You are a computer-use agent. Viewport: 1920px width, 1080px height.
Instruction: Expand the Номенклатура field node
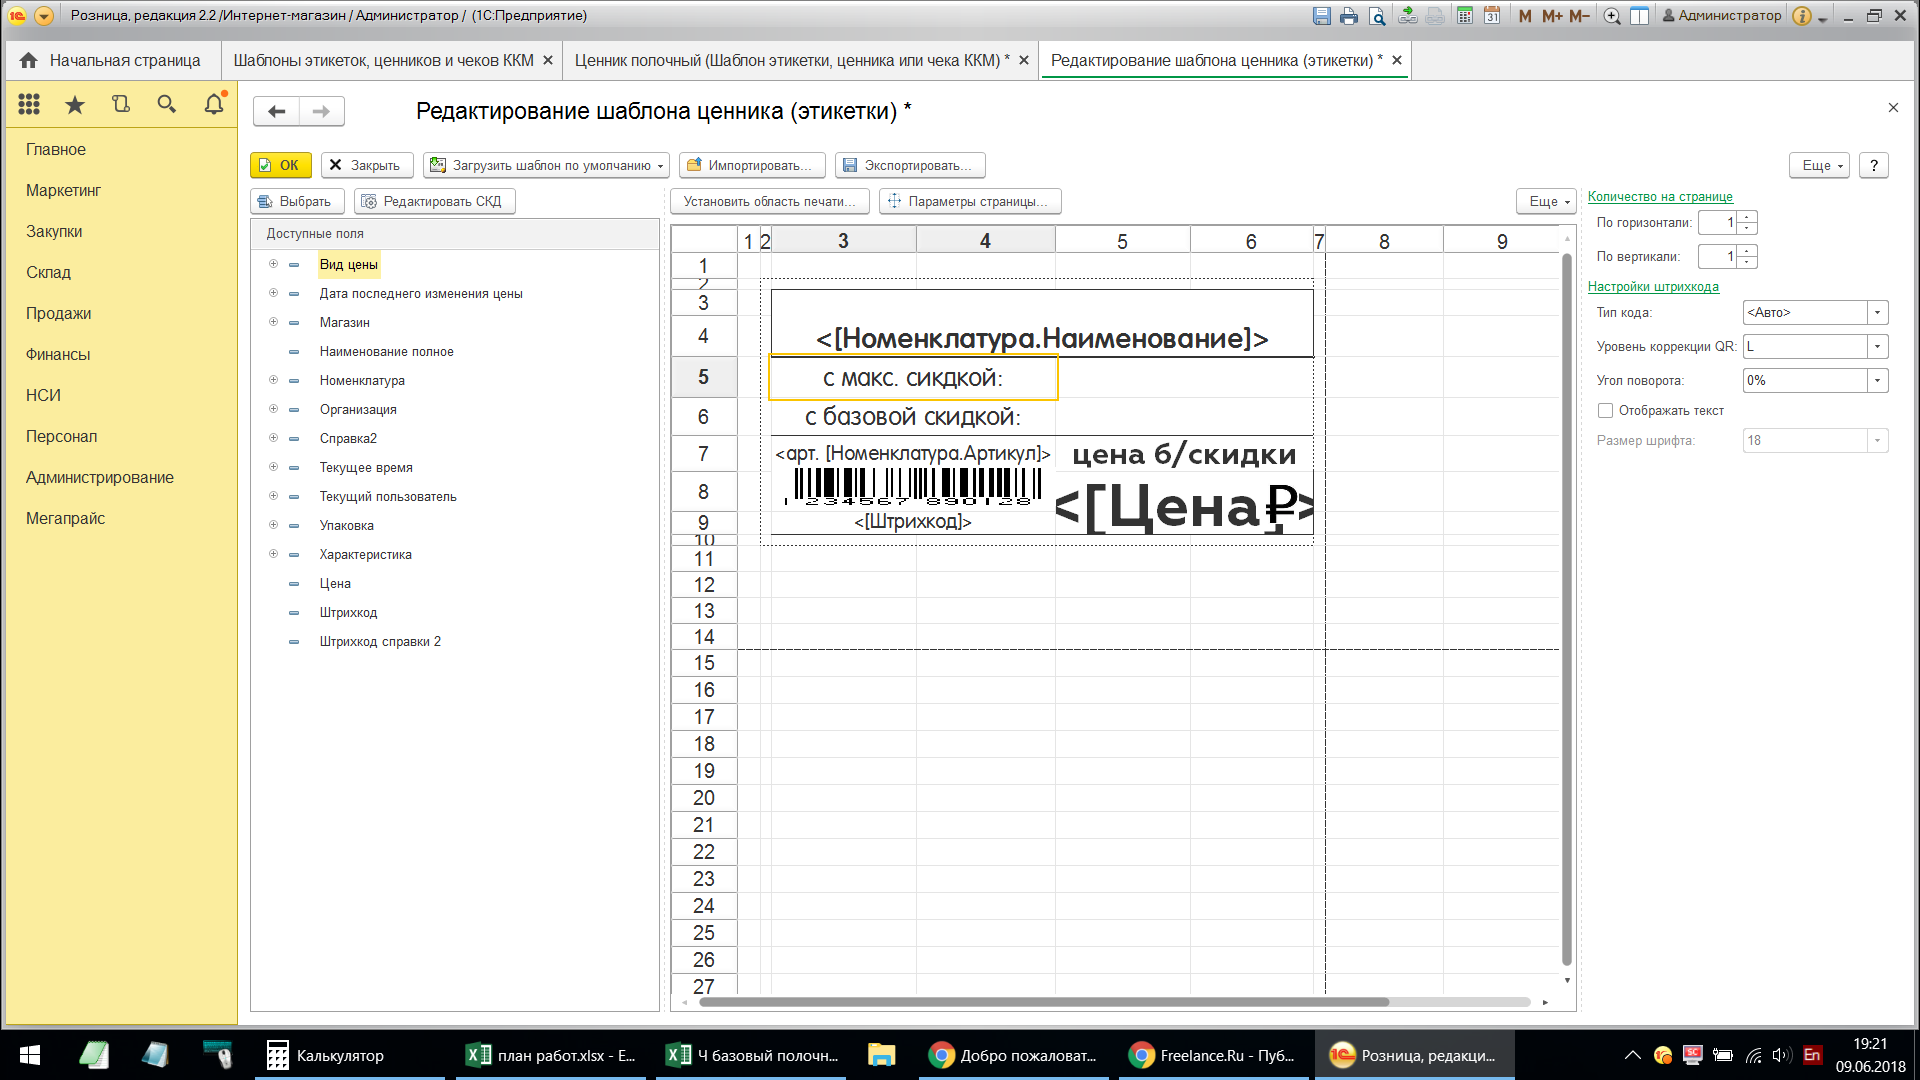coord(273,380)
